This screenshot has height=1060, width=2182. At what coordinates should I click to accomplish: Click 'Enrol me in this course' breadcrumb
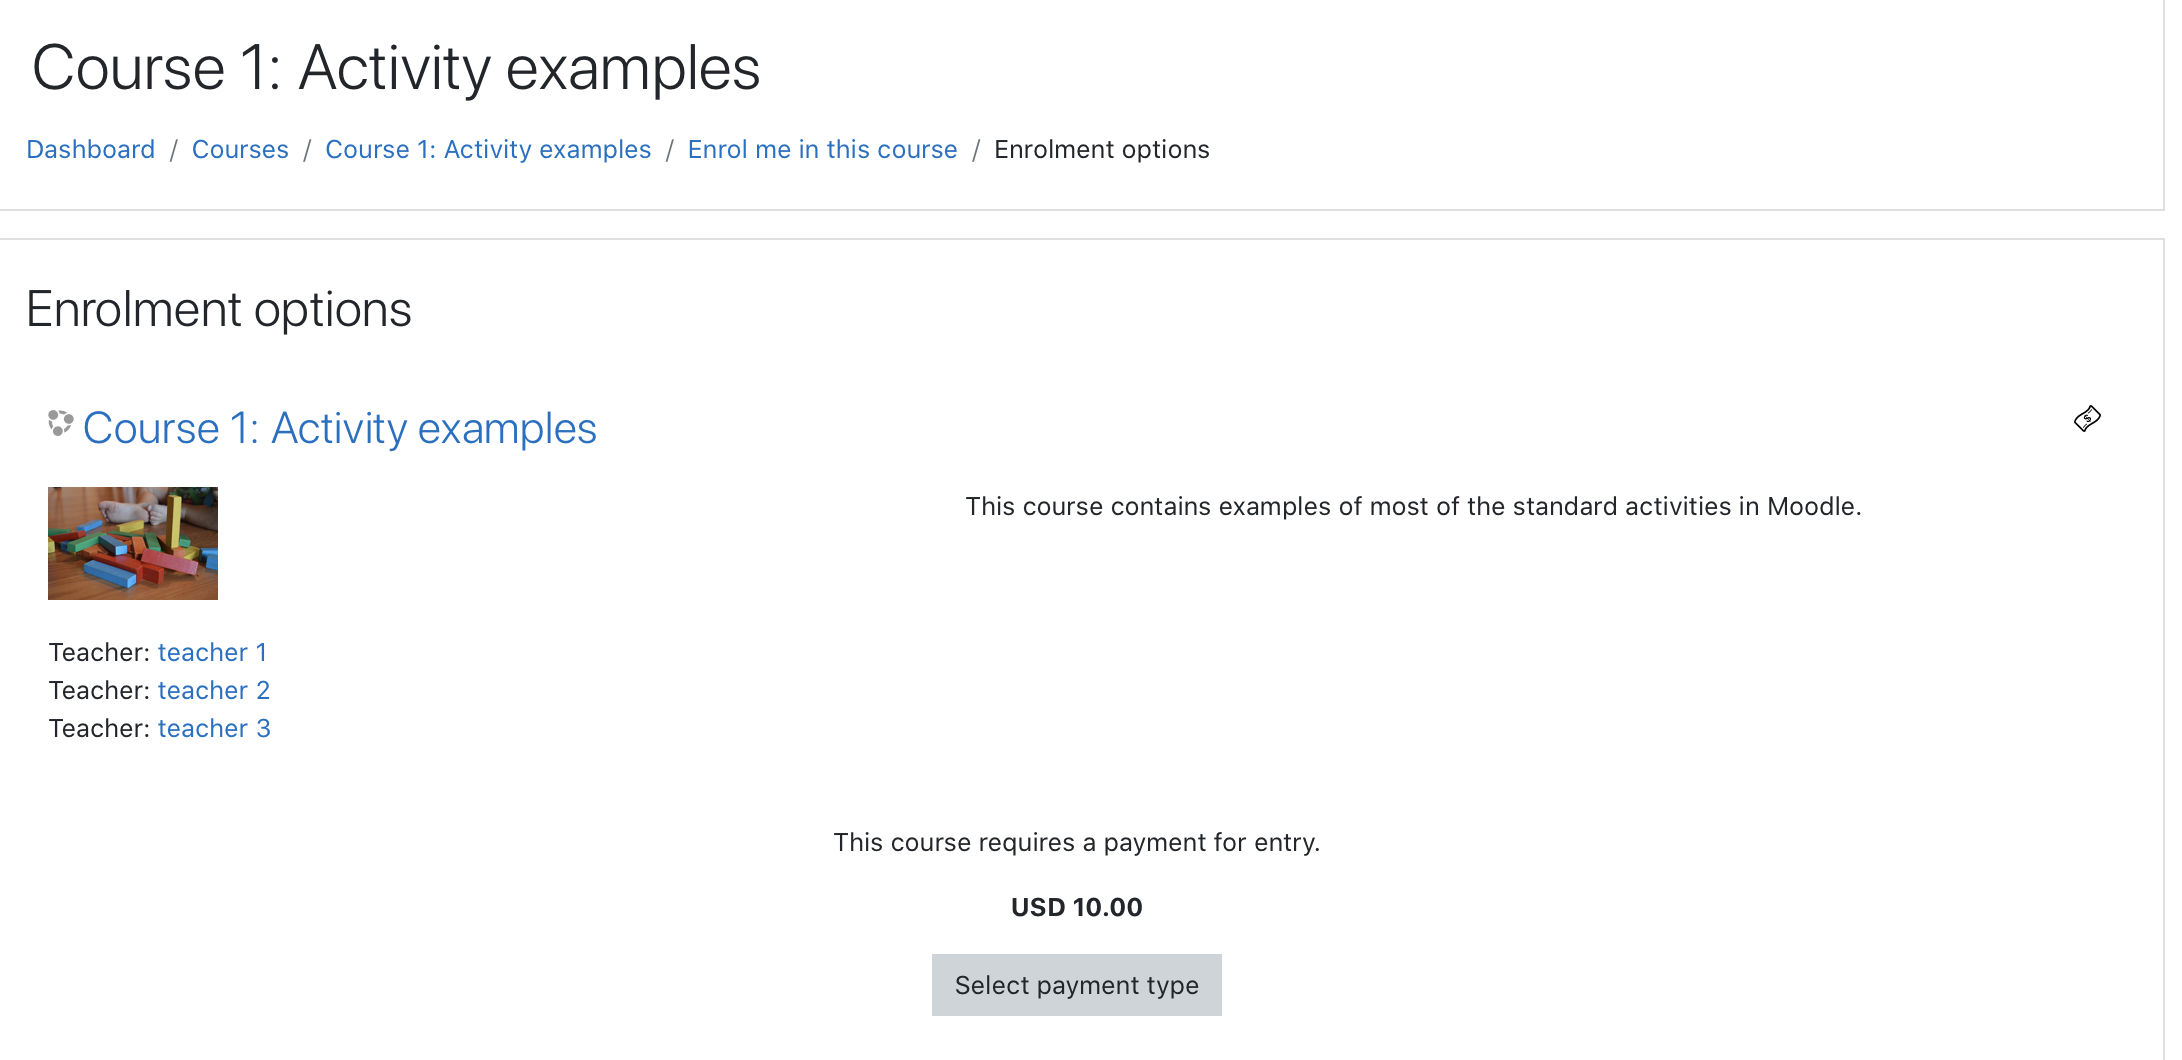pos(822,149)
